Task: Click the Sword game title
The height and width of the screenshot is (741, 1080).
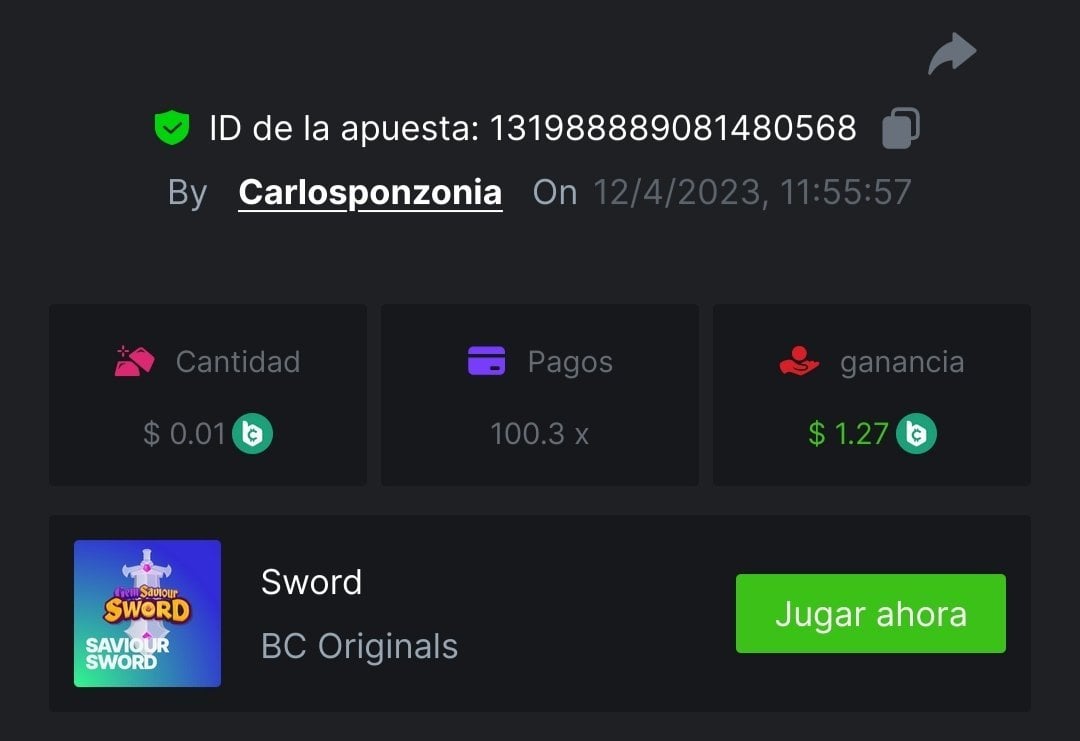Action: pyautogui.click(x=311, y=583)
